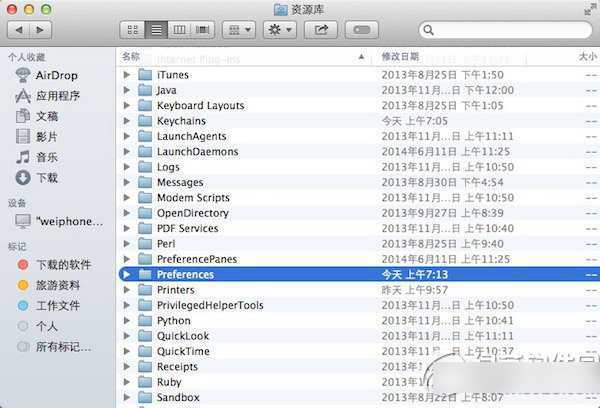Click the sort direction arrow in 名称 header

point(361,57)
